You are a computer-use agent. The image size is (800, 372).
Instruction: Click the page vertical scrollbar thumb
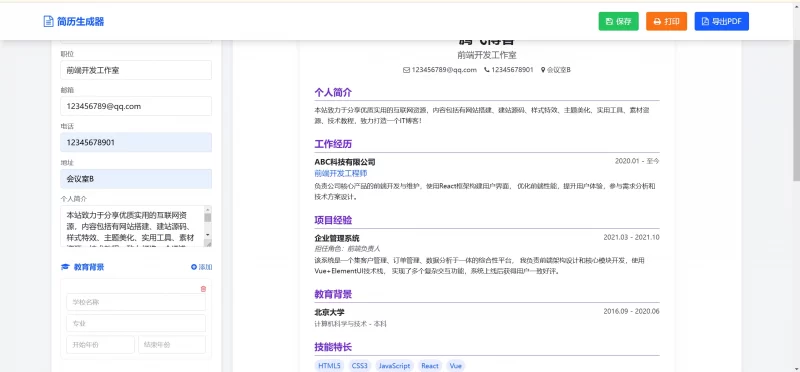pos(796,111)
